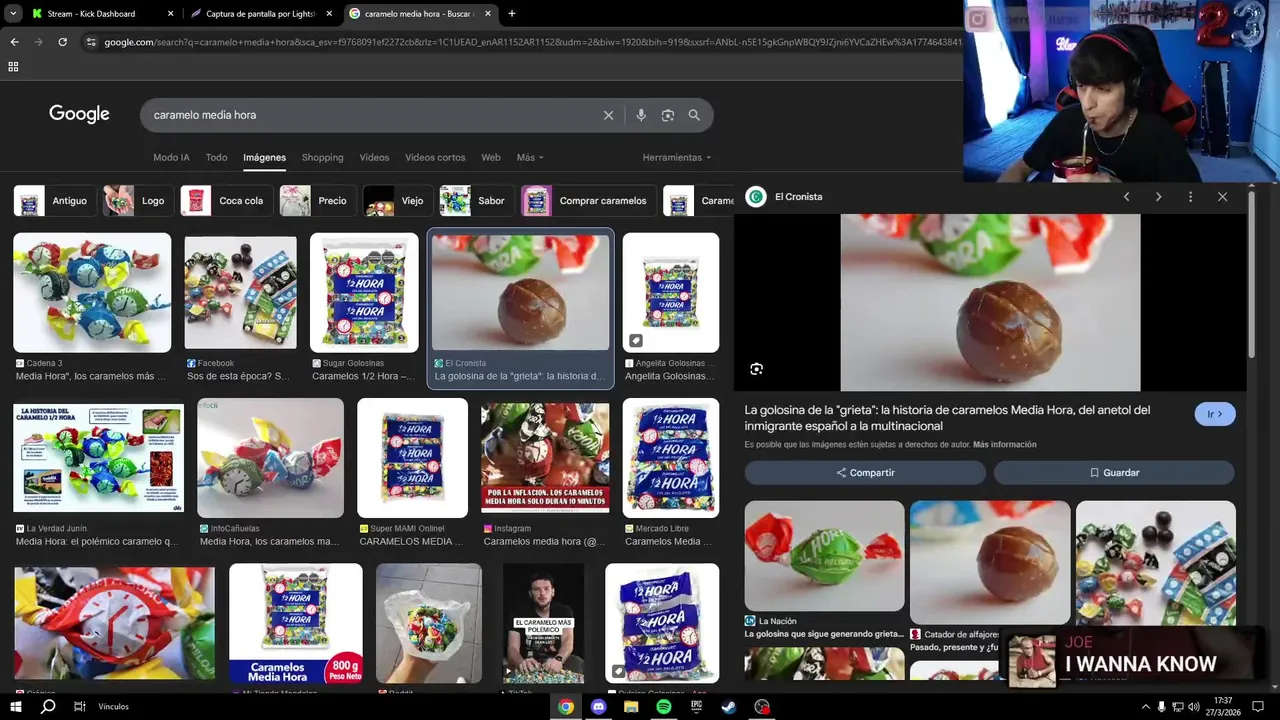Start voice search with microphone icon
1280x720 pixels.
pyautogui.click(x=641, y=115)
